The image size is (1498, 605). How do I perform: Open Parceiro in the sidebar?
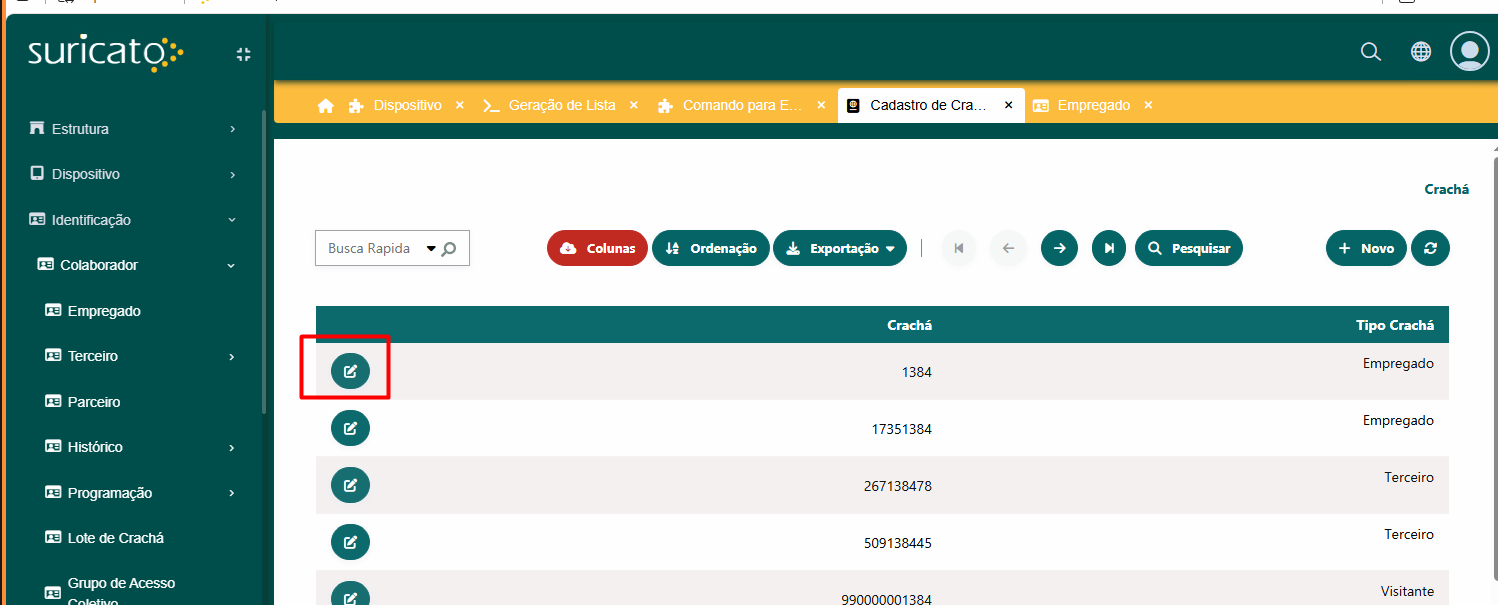click(x=94, y=402)
